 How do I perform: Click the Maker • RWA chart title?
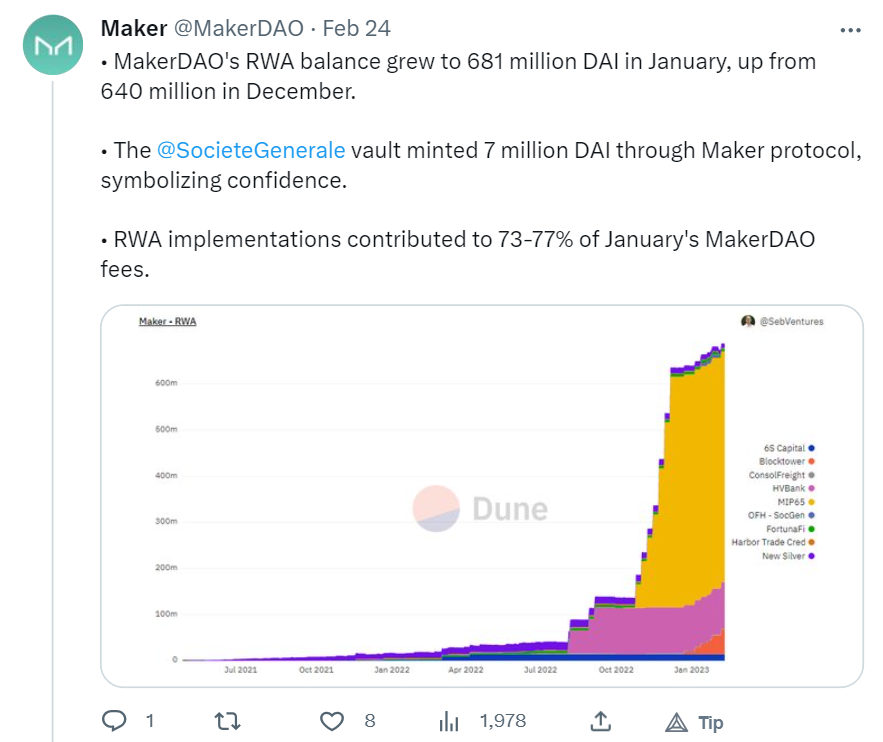pos(166,322)
